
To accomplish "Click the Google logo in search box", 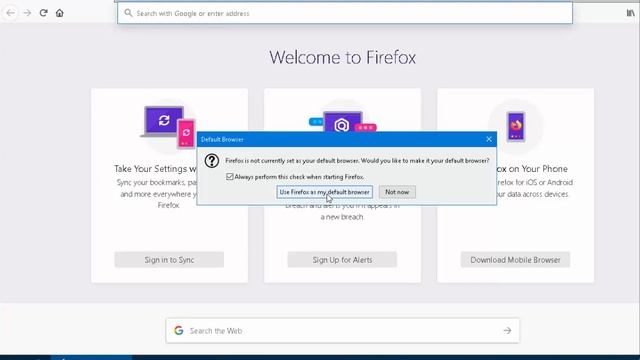I will pos(179,331).
